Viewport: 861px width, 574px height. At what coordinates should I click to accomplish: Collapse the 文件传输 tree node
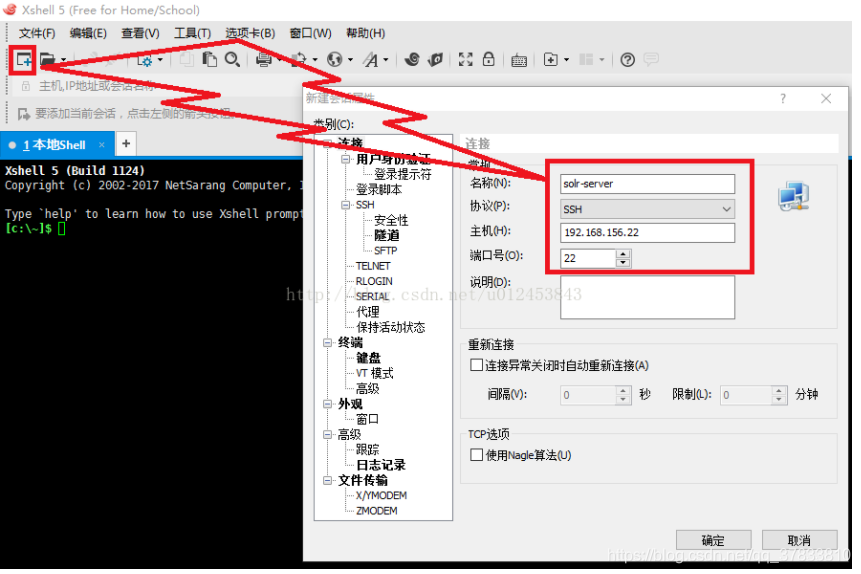click(328, 481)
